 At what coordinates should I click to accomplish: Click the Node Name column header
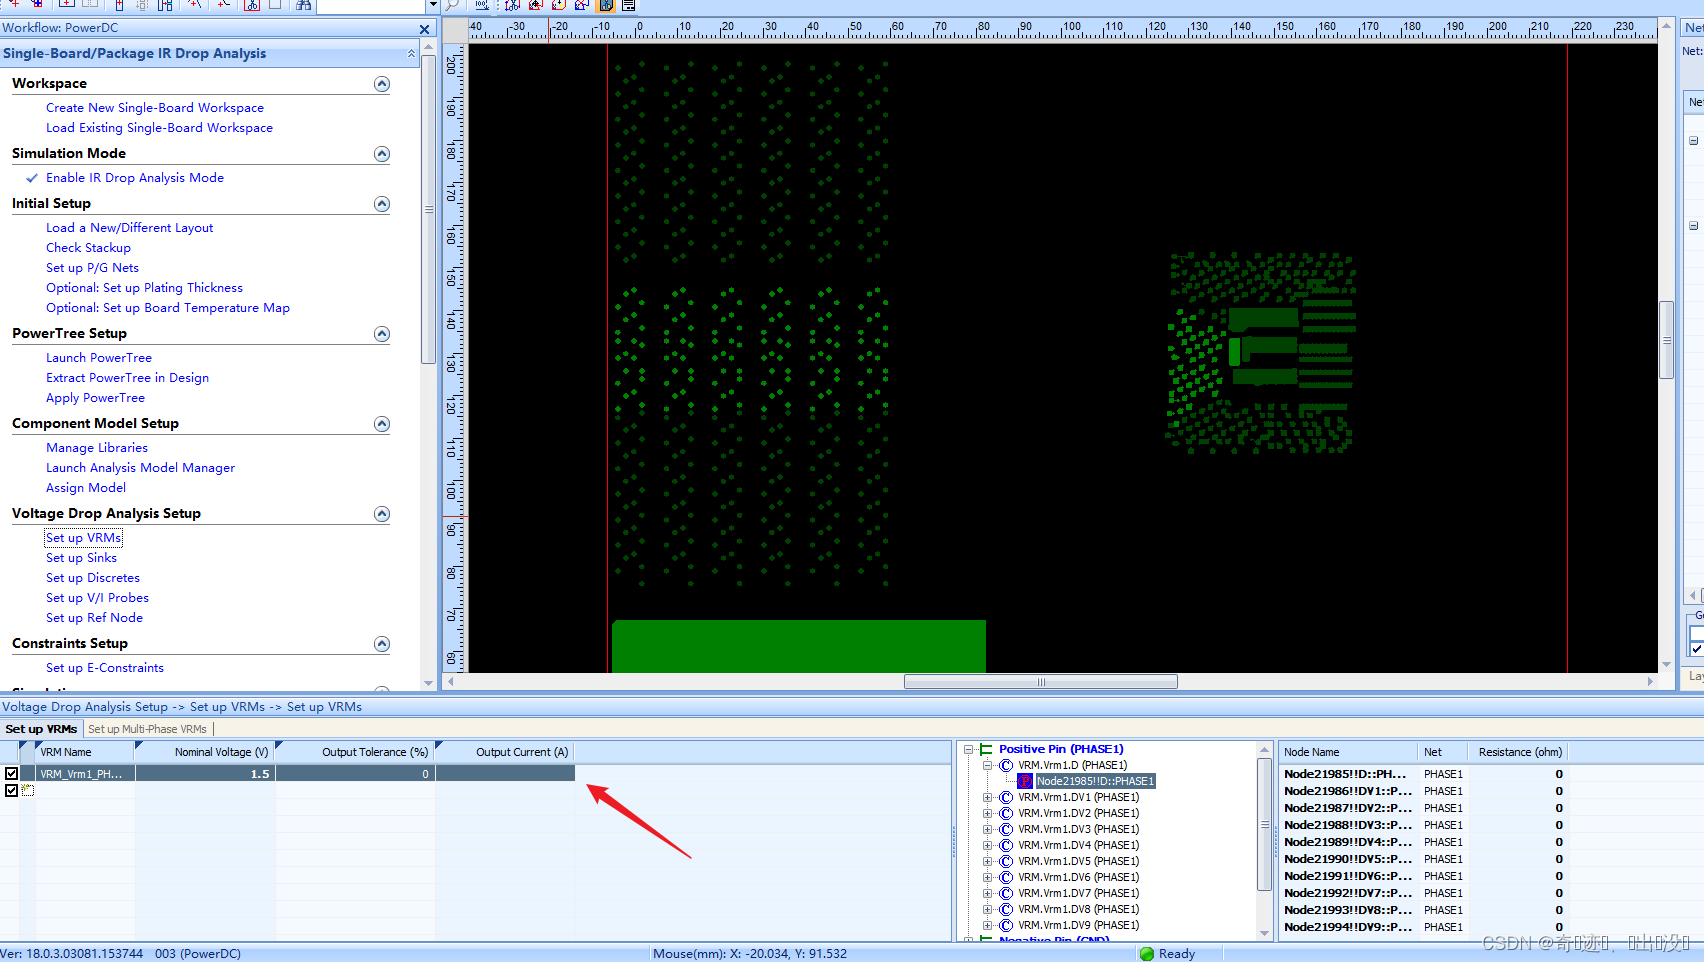coord(1348,752)
